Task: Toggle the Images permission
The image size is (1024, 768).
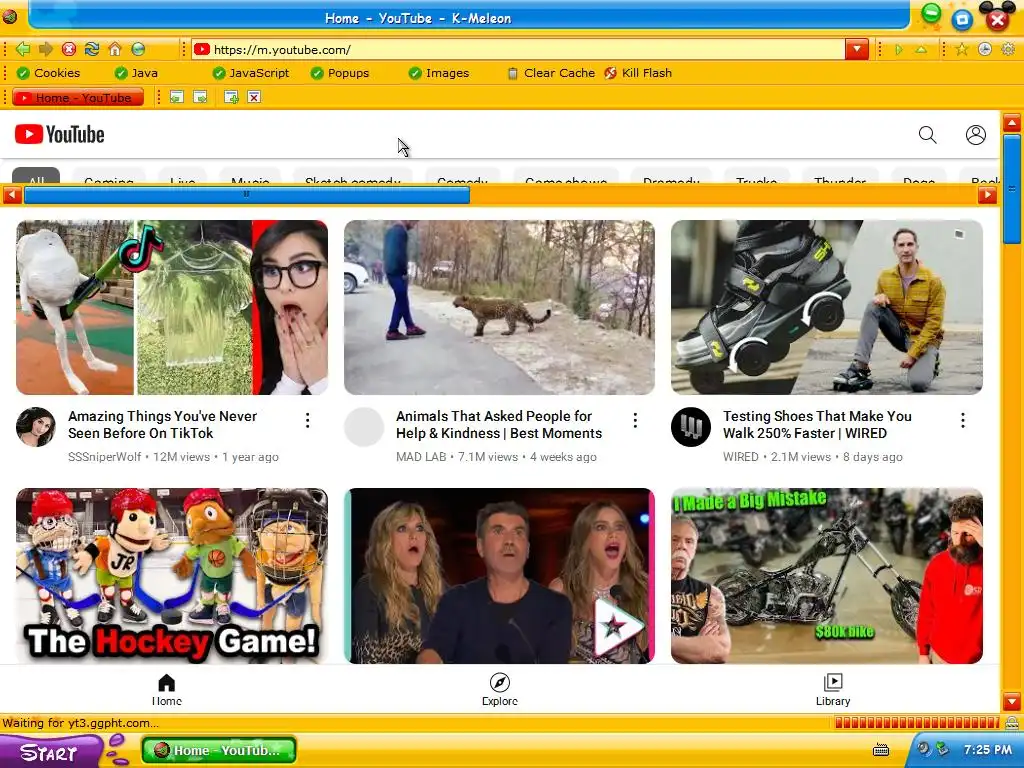Action: coord(439,73)
